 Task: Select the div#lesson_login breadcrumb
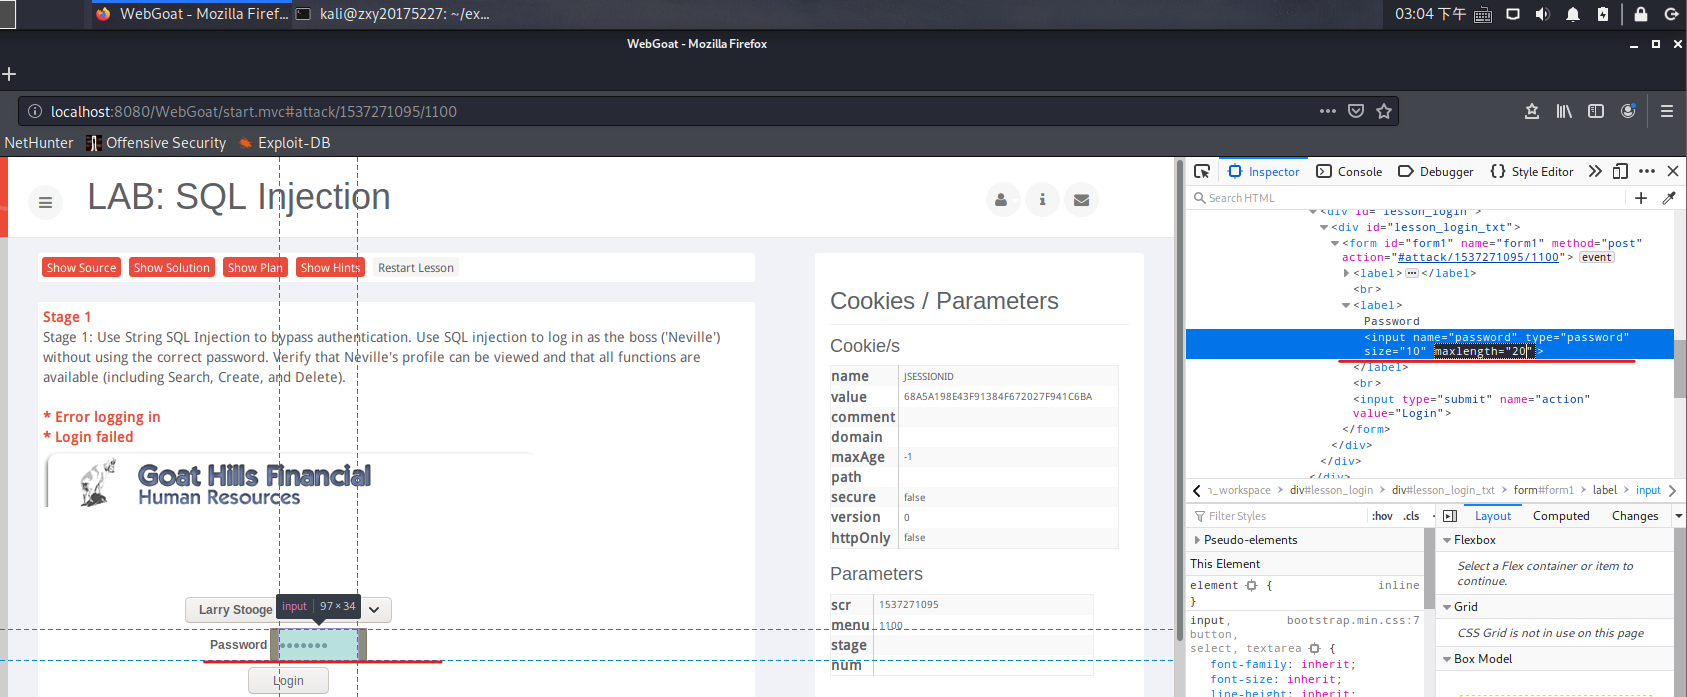(1331, 490)
